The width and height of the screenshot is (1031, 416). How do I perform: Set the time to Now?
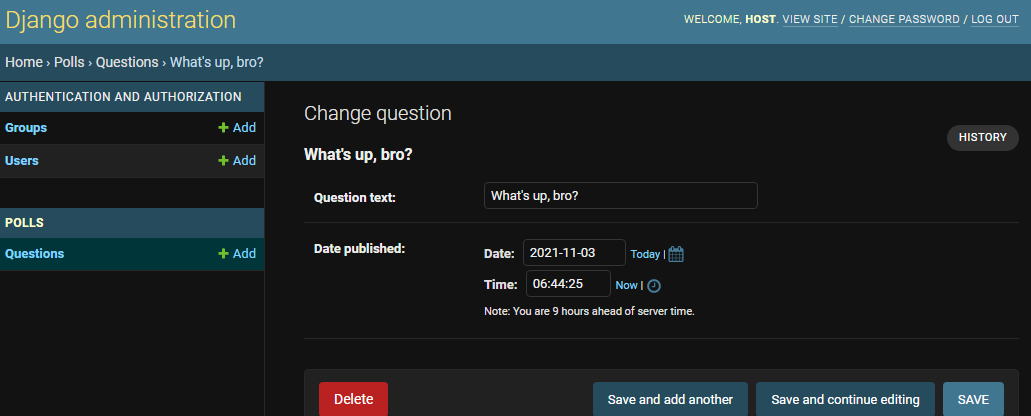pyautogui.click(x=626, y=285)
